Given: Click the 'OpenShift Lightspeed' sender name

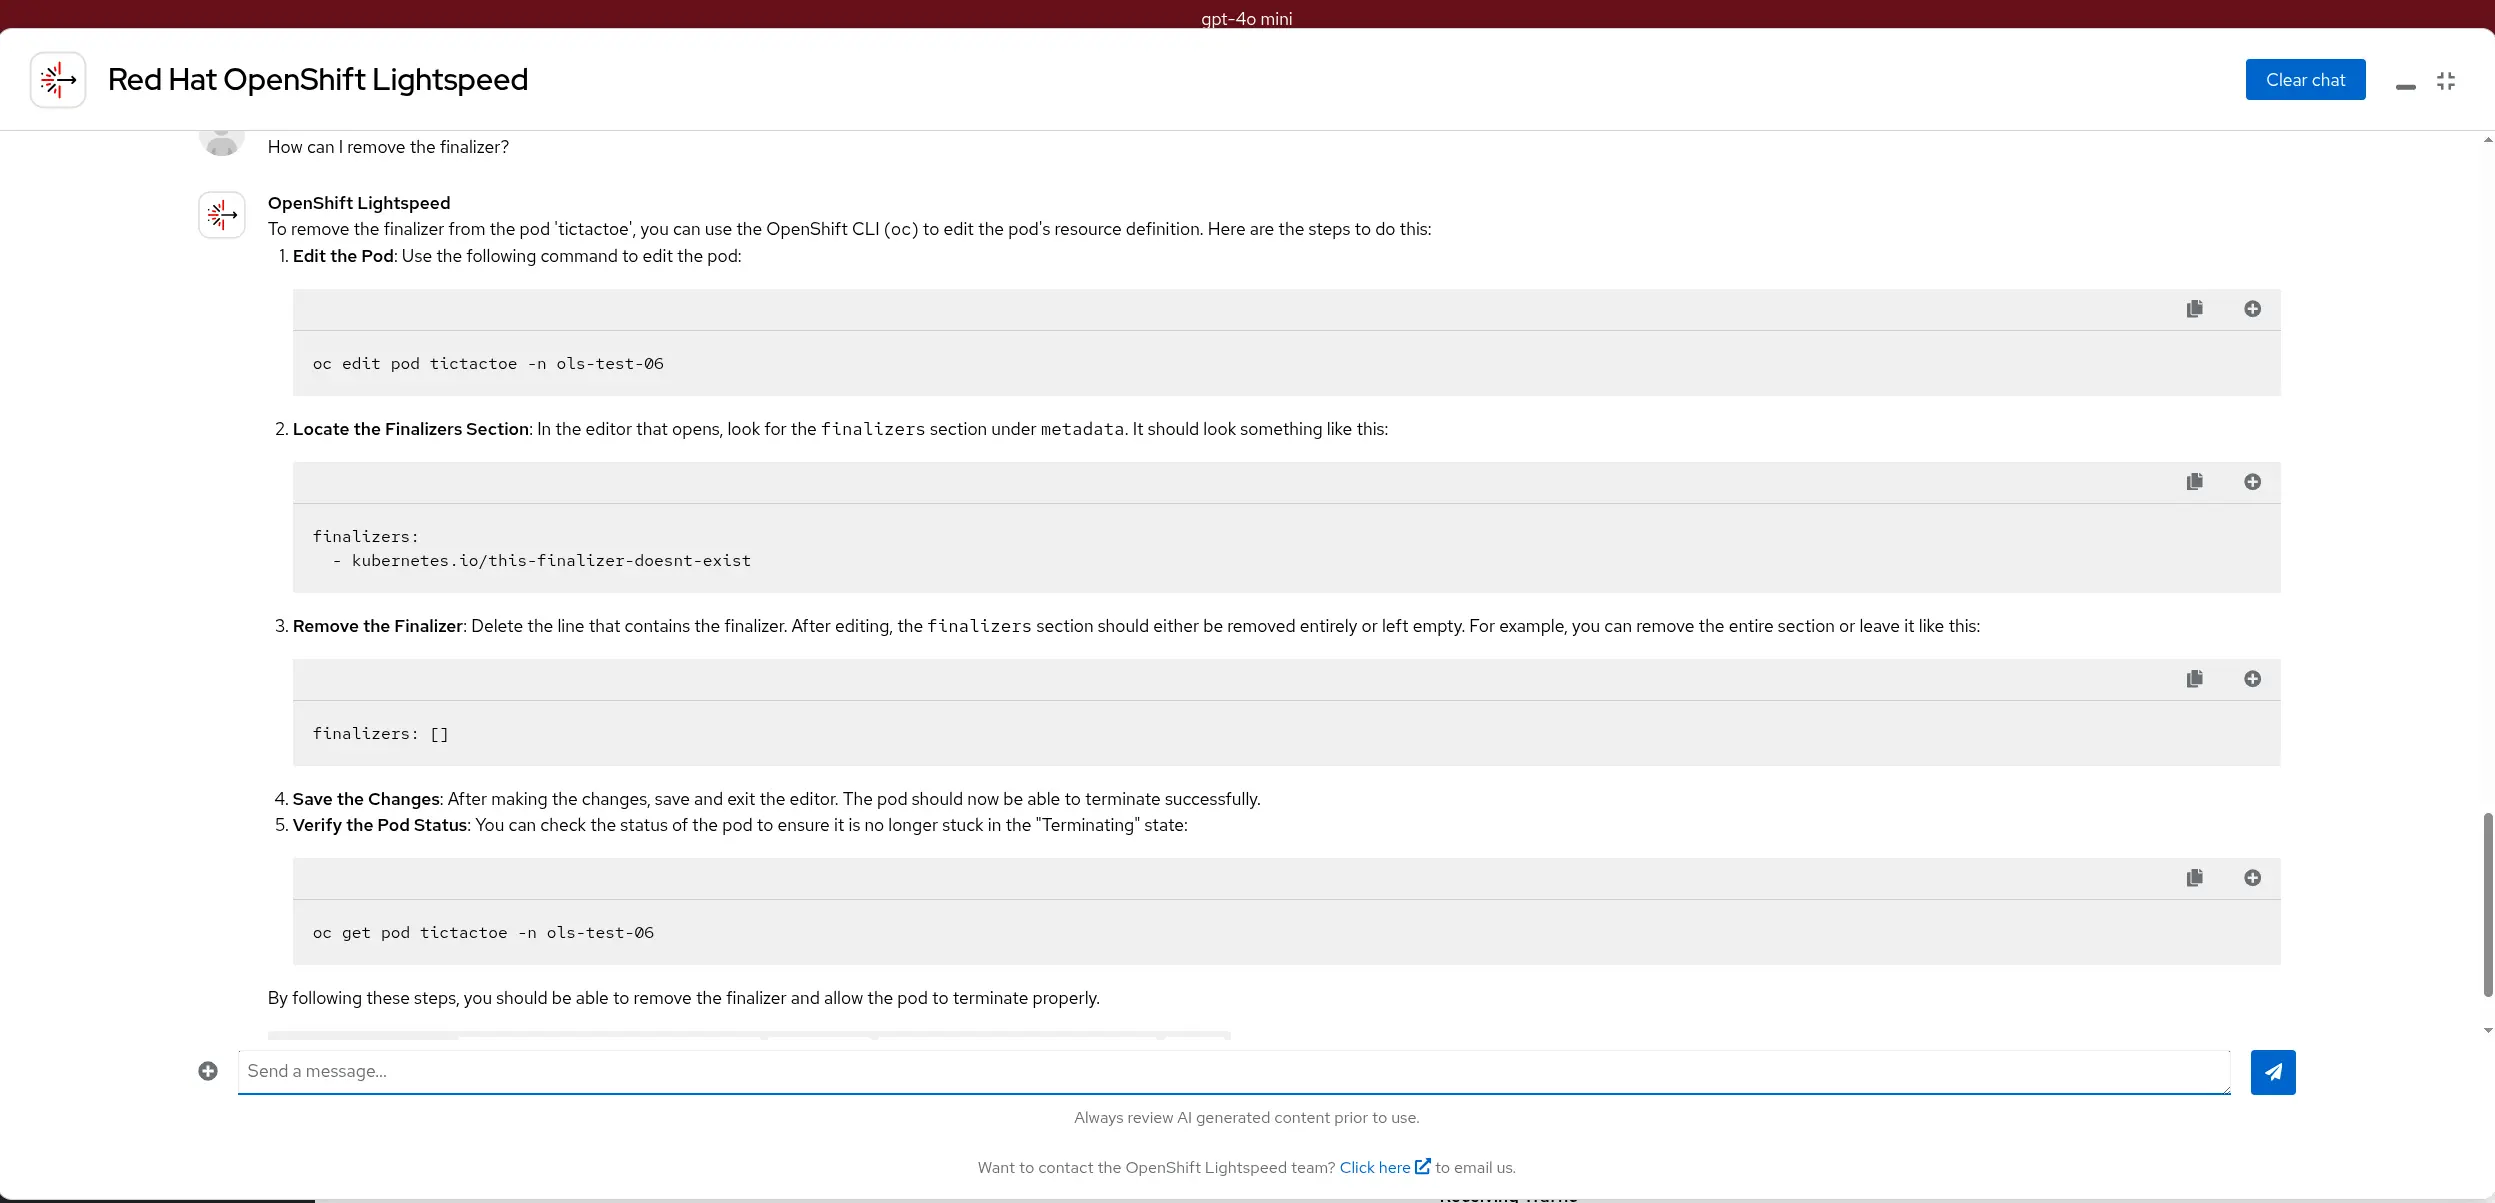Looking at the screenshot, I should (359, 203).
